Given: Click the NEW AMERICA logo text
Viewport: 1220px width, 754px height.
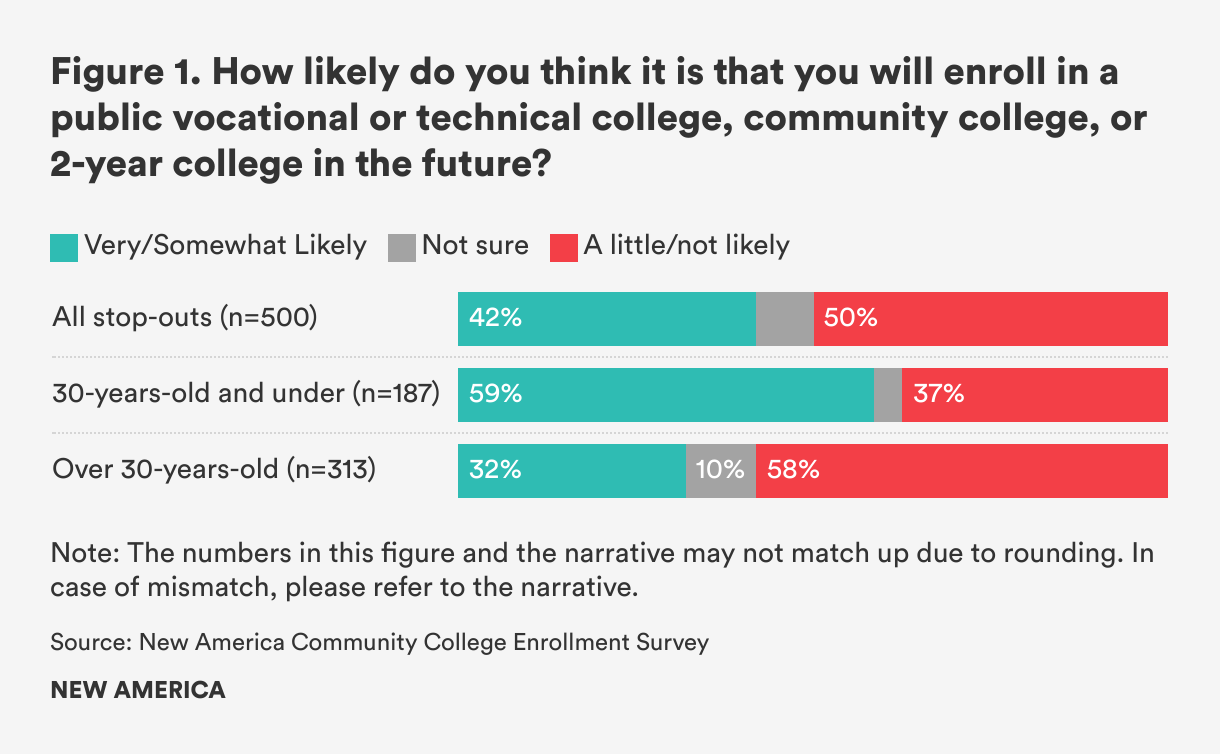Looking at the screenshot, I should [x=138, y=690].
